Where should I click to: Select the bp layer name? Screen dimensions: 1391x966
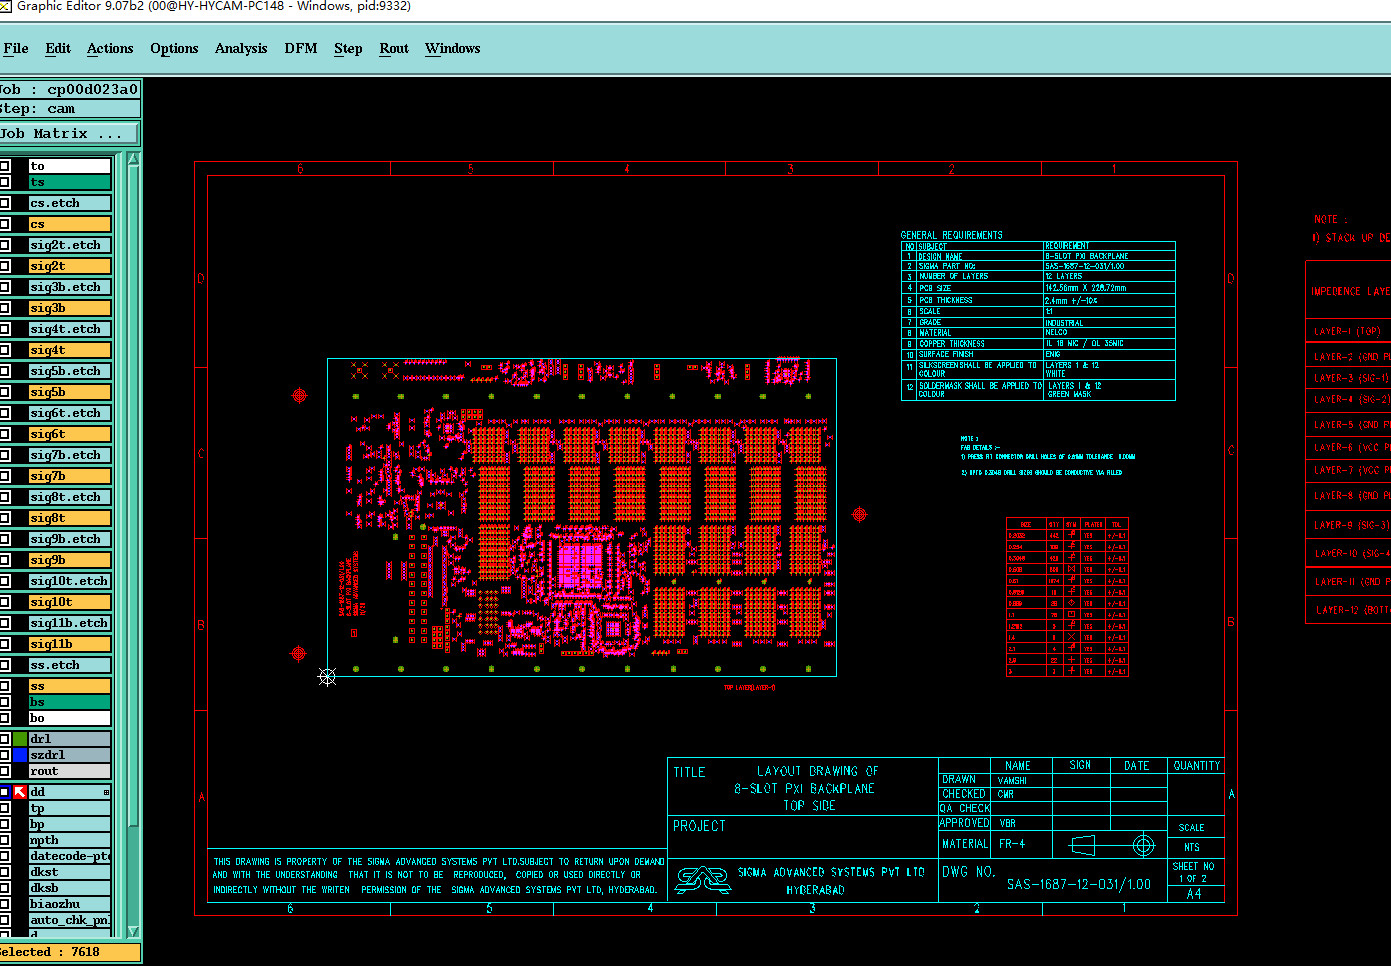[70, 824]
